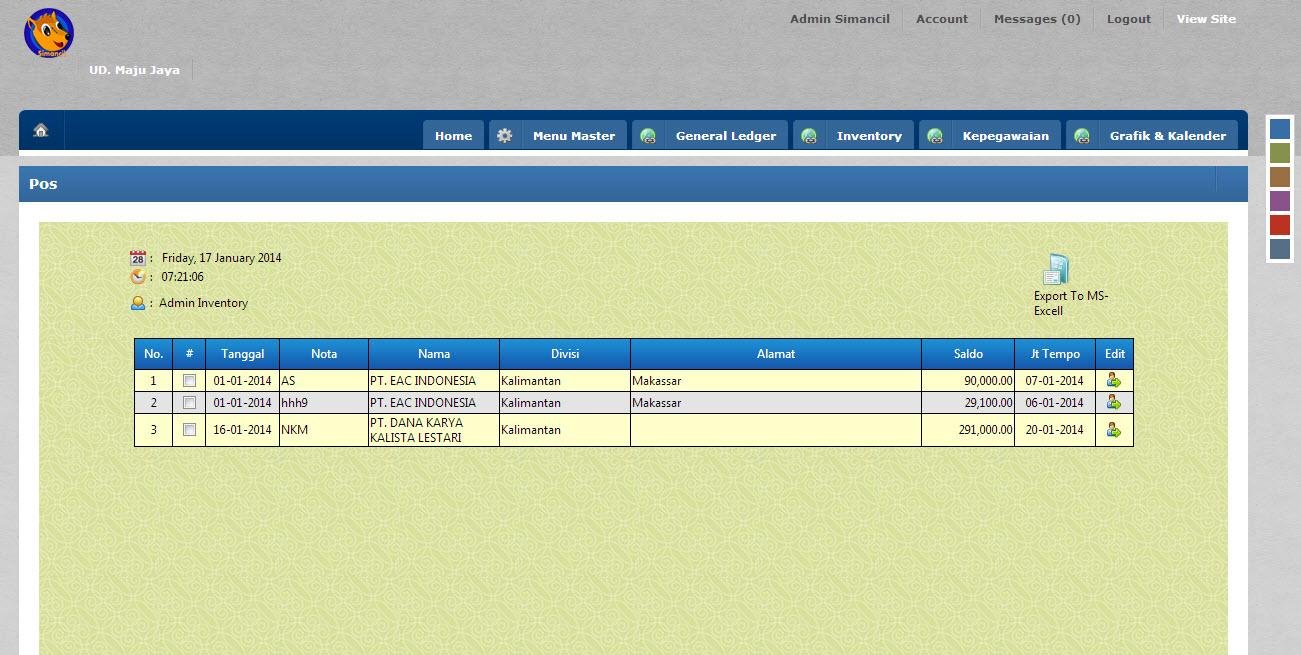Check the checkbox for nota AS
This screenshot has width=1301, height=655.
click(x=189, y=380)
